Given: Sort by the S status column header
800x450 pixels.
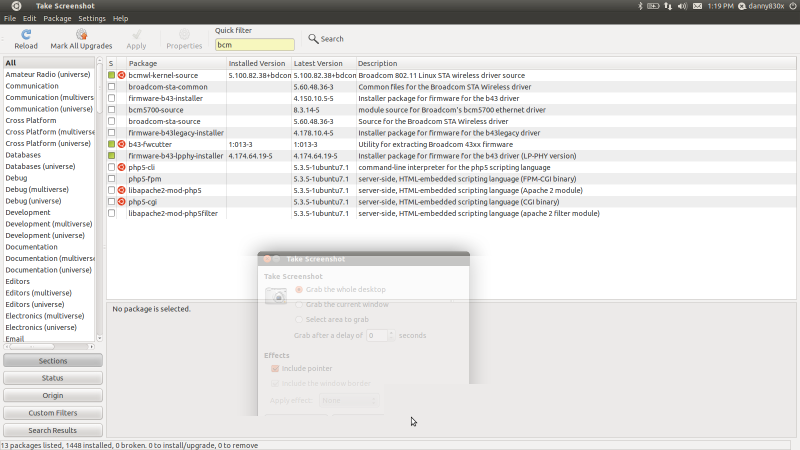Looking at the screenshot, I should (x=111, y=63).
